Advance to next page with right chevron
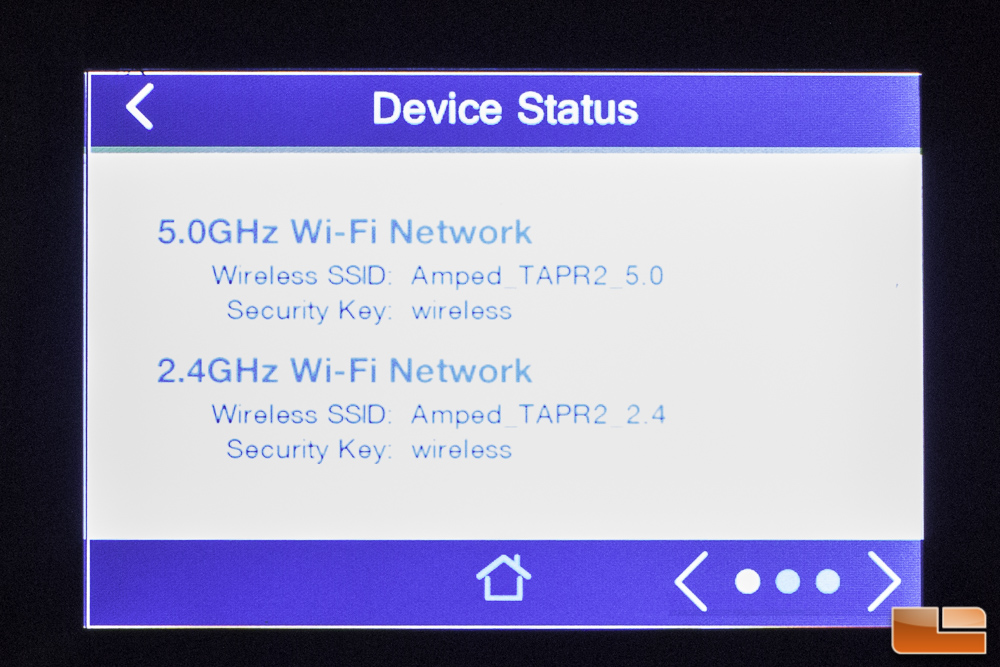The width and height of the screenshot is (1000, 667). click(884, 581)
